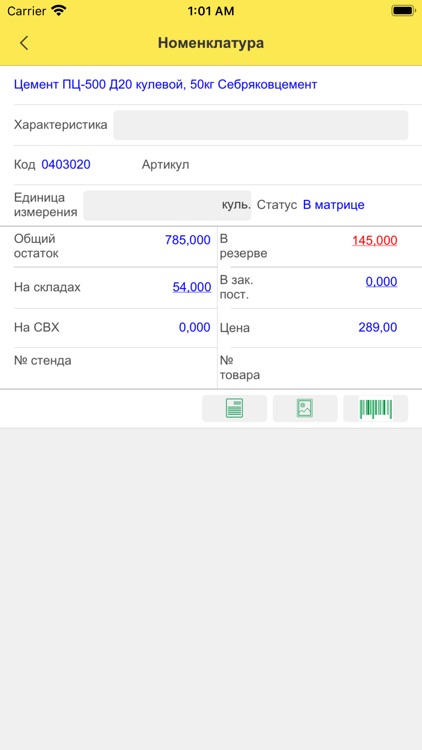This screenshot has height=750, width=422.
Task: Tap the status value В матрице
Action: point(333,205)
